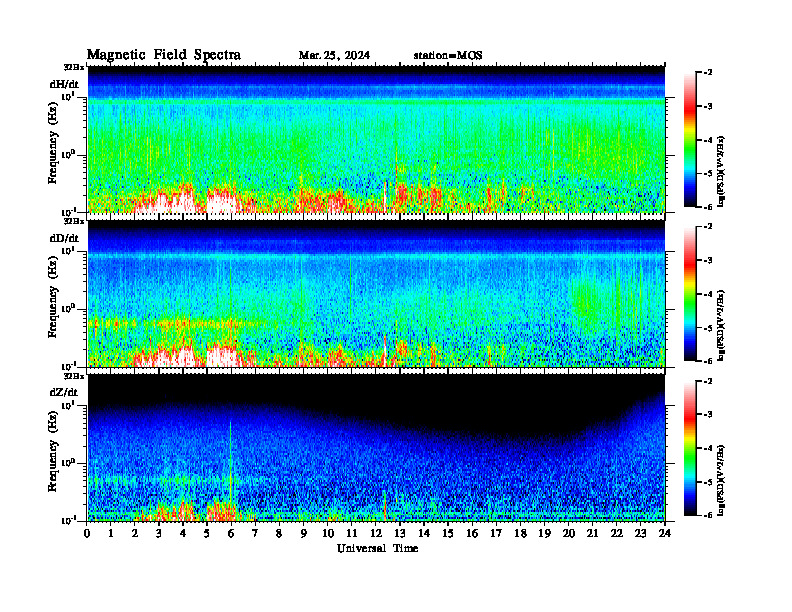Click the dZ/dt panel color scale bar

689,448
